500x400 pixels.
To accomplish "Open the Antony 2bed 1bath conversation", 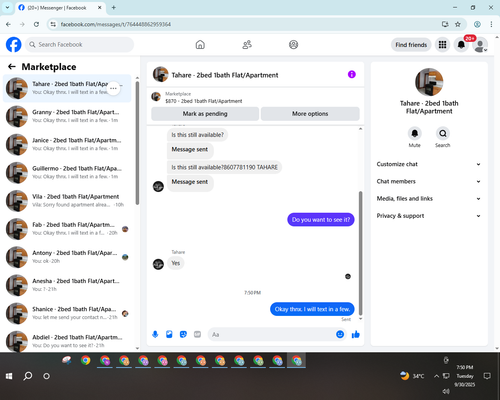I will [x=67, y=257].
